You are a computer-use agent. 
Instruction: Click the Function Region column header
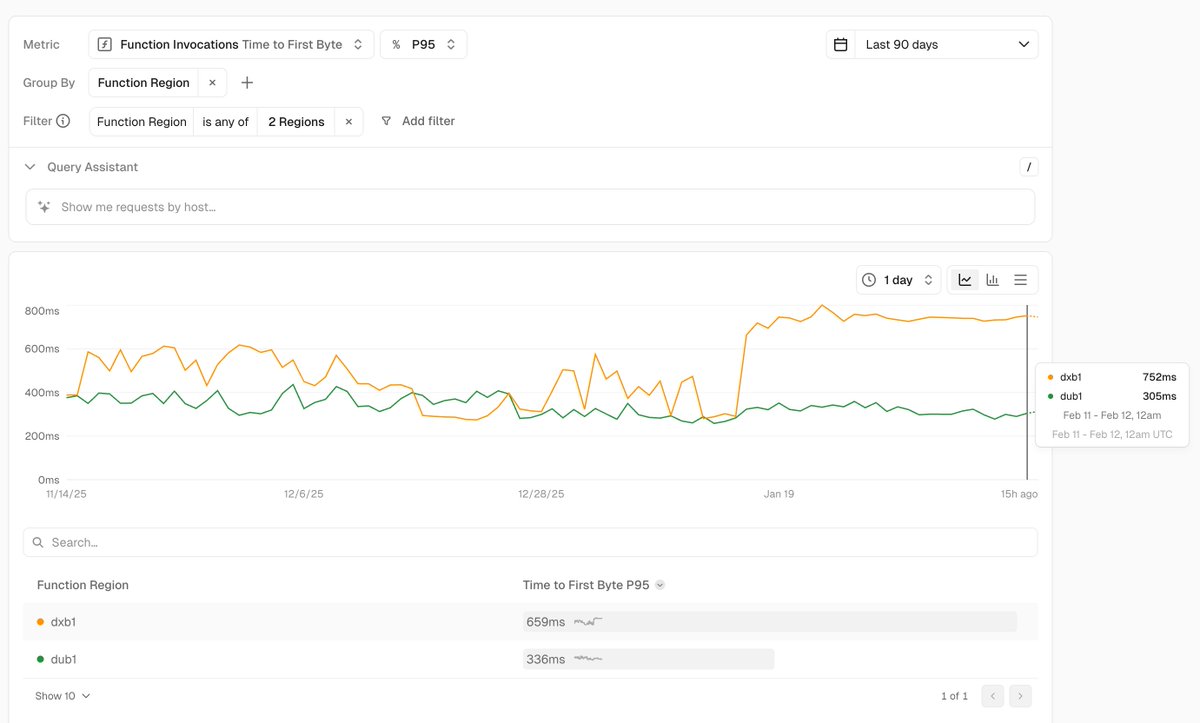(83, 585)
